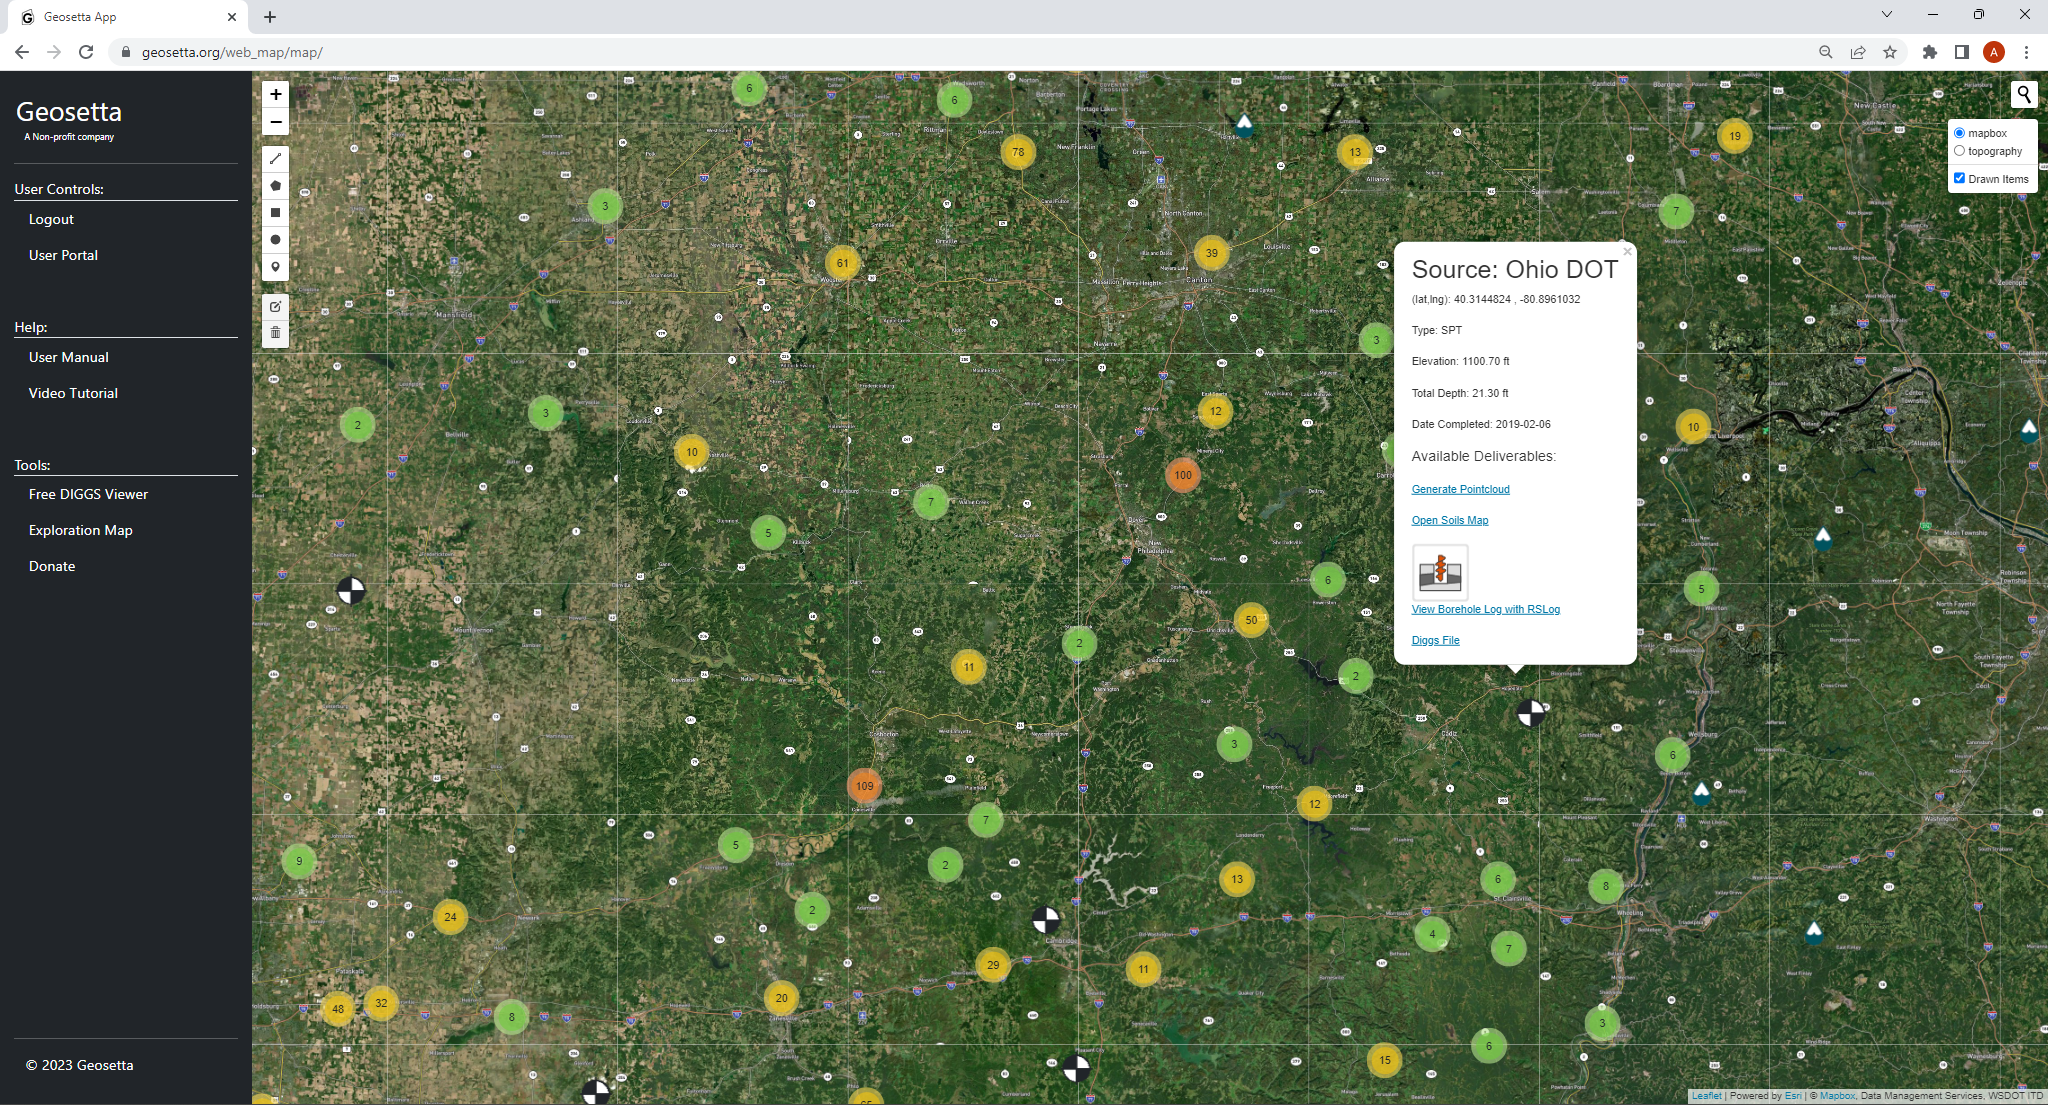The image size is (2048, 1105).
Task: Open the Exploration Map tool
Action: tap(81, 530)
